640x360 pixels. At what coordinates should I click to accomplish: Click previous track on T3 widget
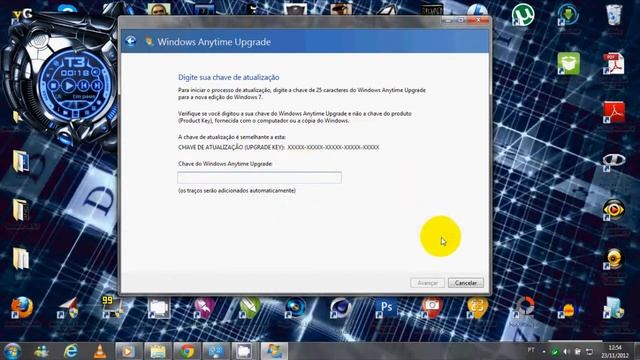[x=83, y=86]
